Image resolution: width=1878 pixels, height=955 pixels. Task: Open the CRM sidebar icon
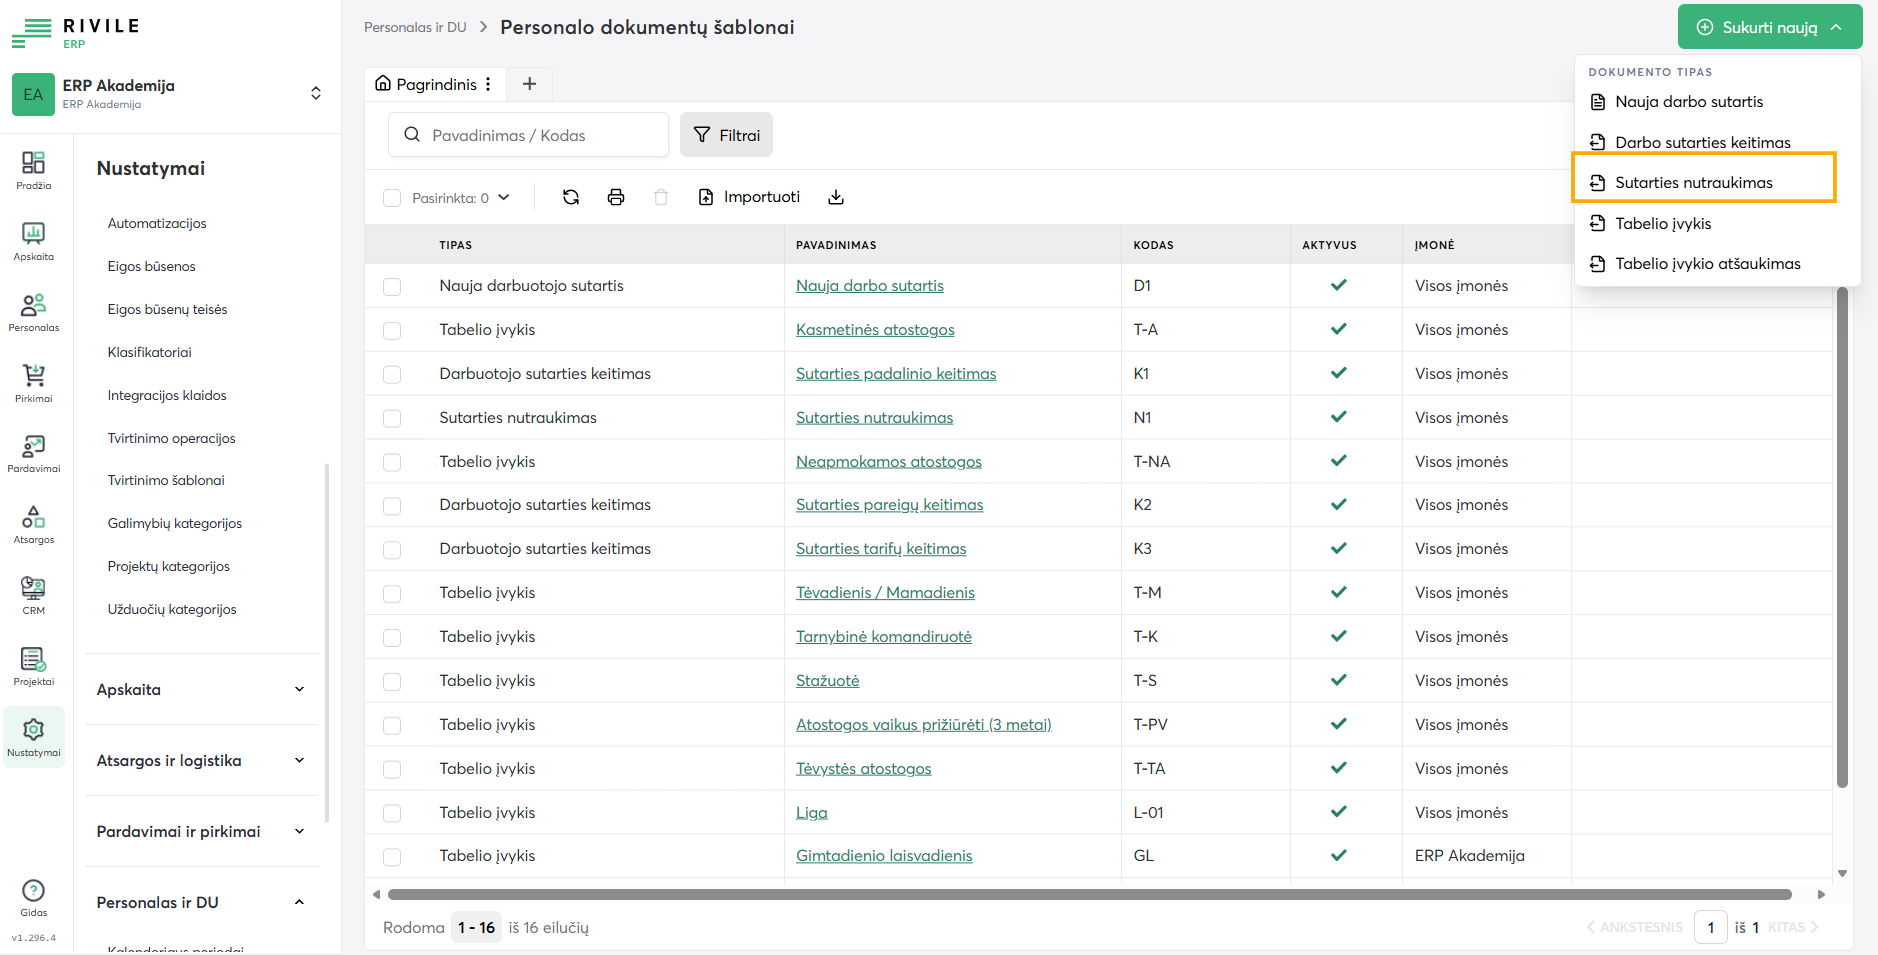pyautogui.click(x=34, y=595)
